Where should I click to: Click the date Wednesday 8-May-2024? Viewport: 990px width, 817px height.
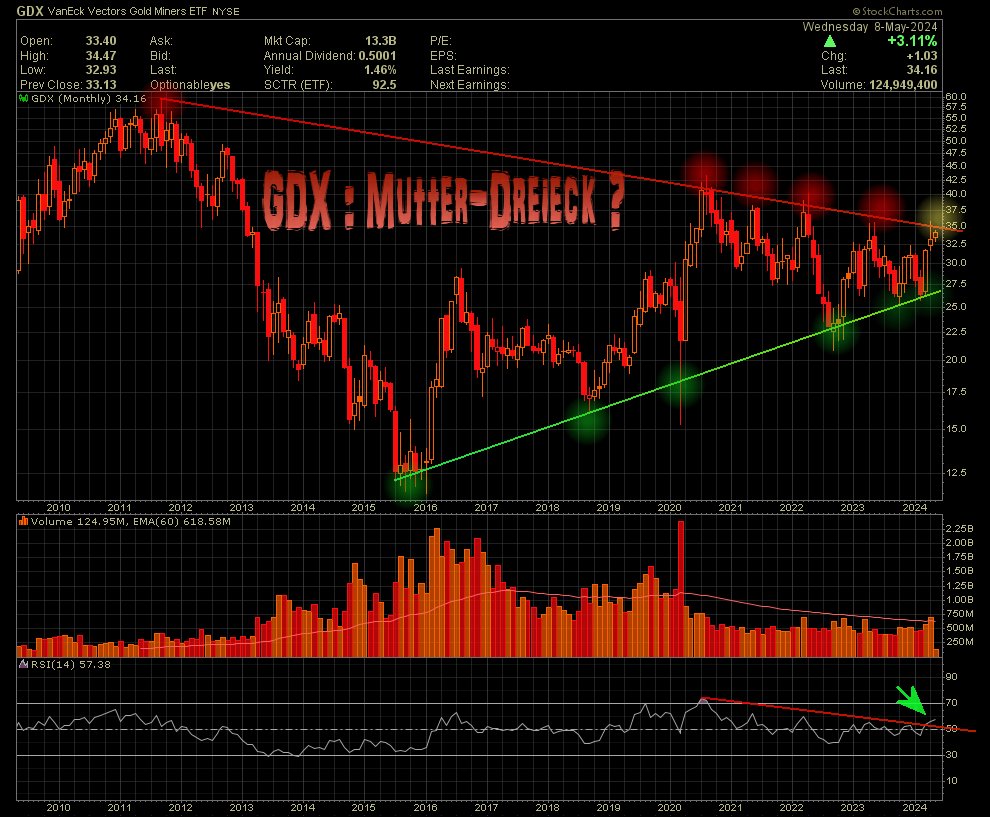click(869, 27)
